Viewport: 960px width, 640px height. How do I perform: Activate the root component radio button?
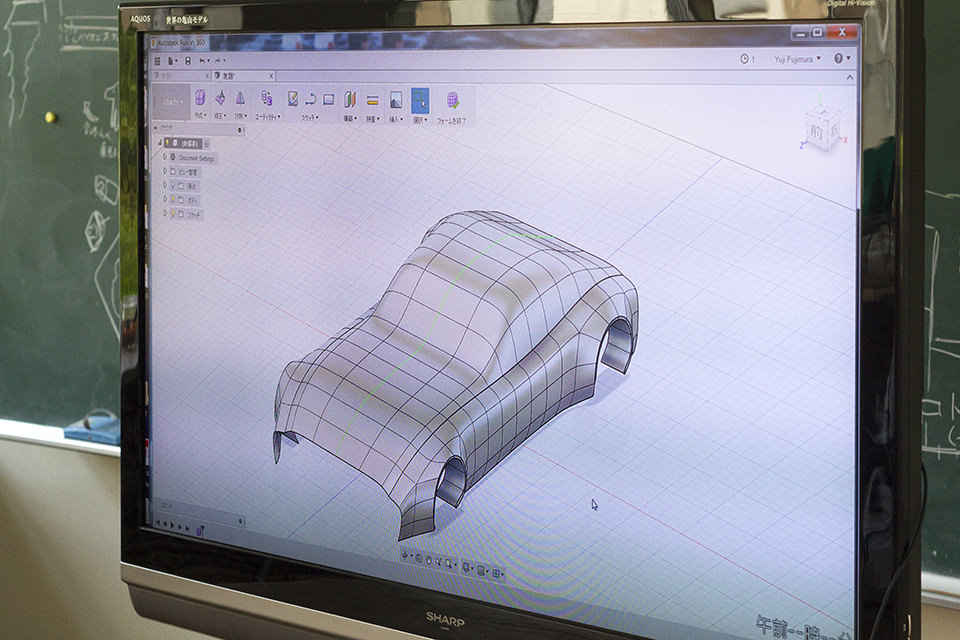click(206, 144)
